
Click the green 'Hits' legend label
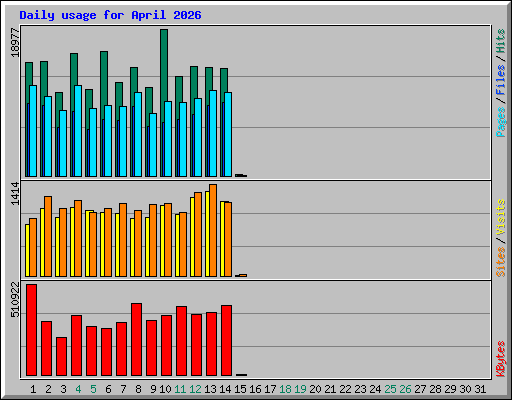[500, 42]
